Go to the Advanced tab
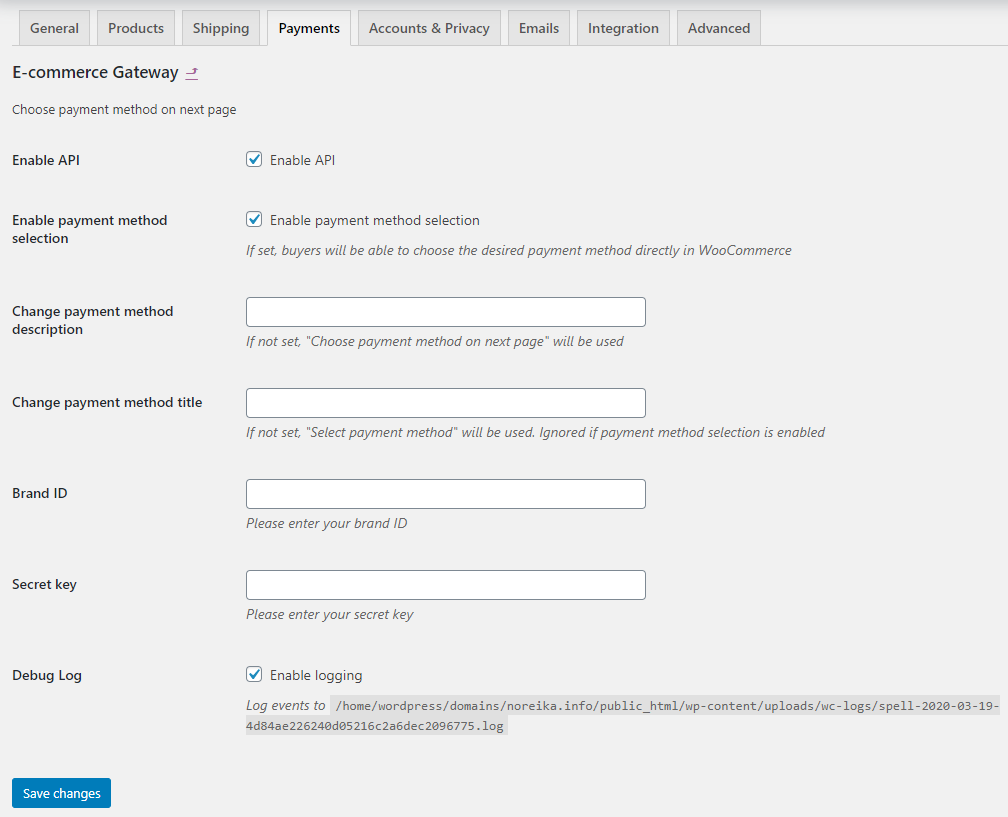The image size is (1008, 817). 719,28
